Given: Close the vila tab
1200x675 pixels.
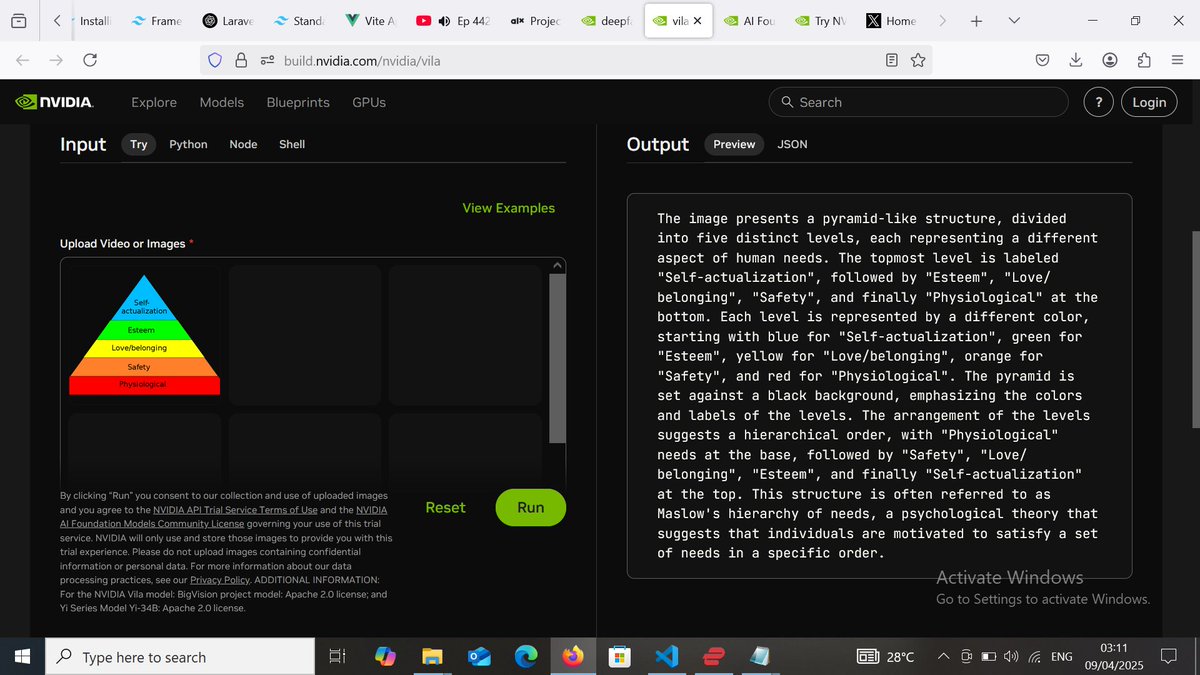Looking at the screenshot, I should coord(697,20).
